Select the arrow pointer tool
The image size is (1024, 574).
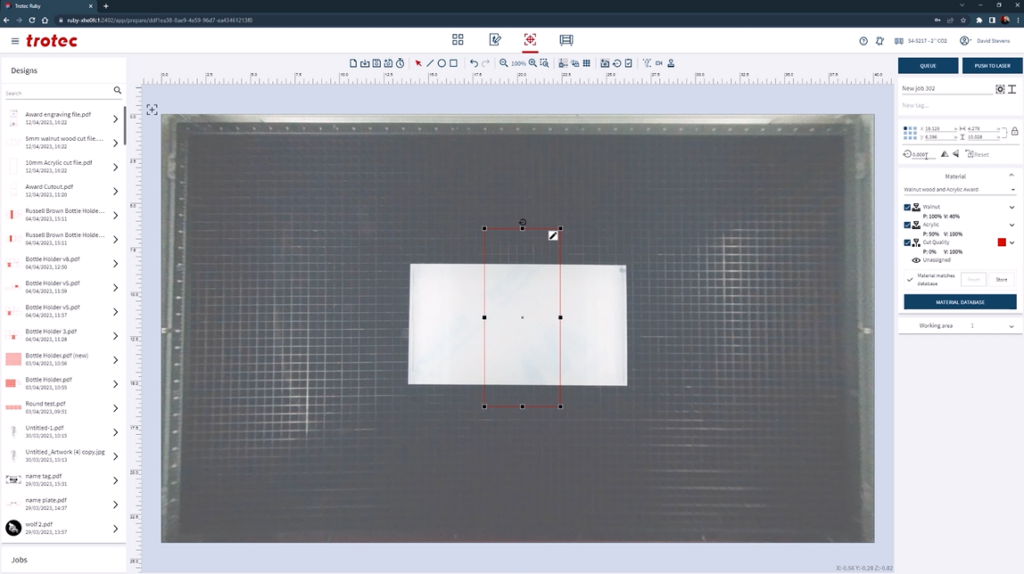coord(418,63)
